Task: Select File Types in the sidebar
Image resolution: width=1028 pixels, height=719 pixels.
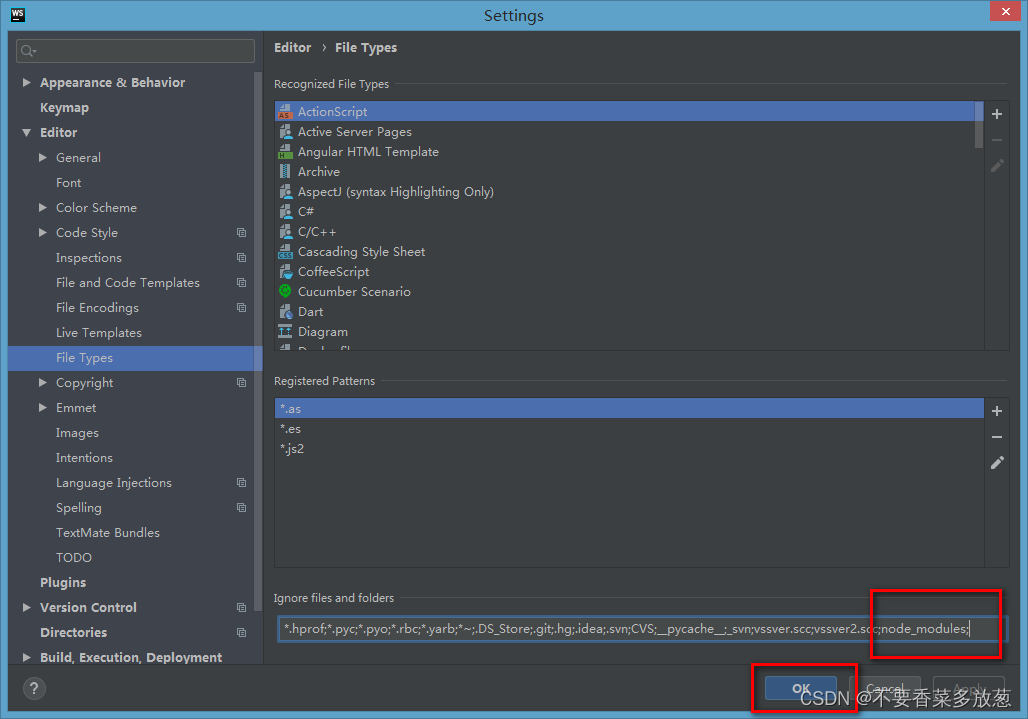Action: (84, 357)
